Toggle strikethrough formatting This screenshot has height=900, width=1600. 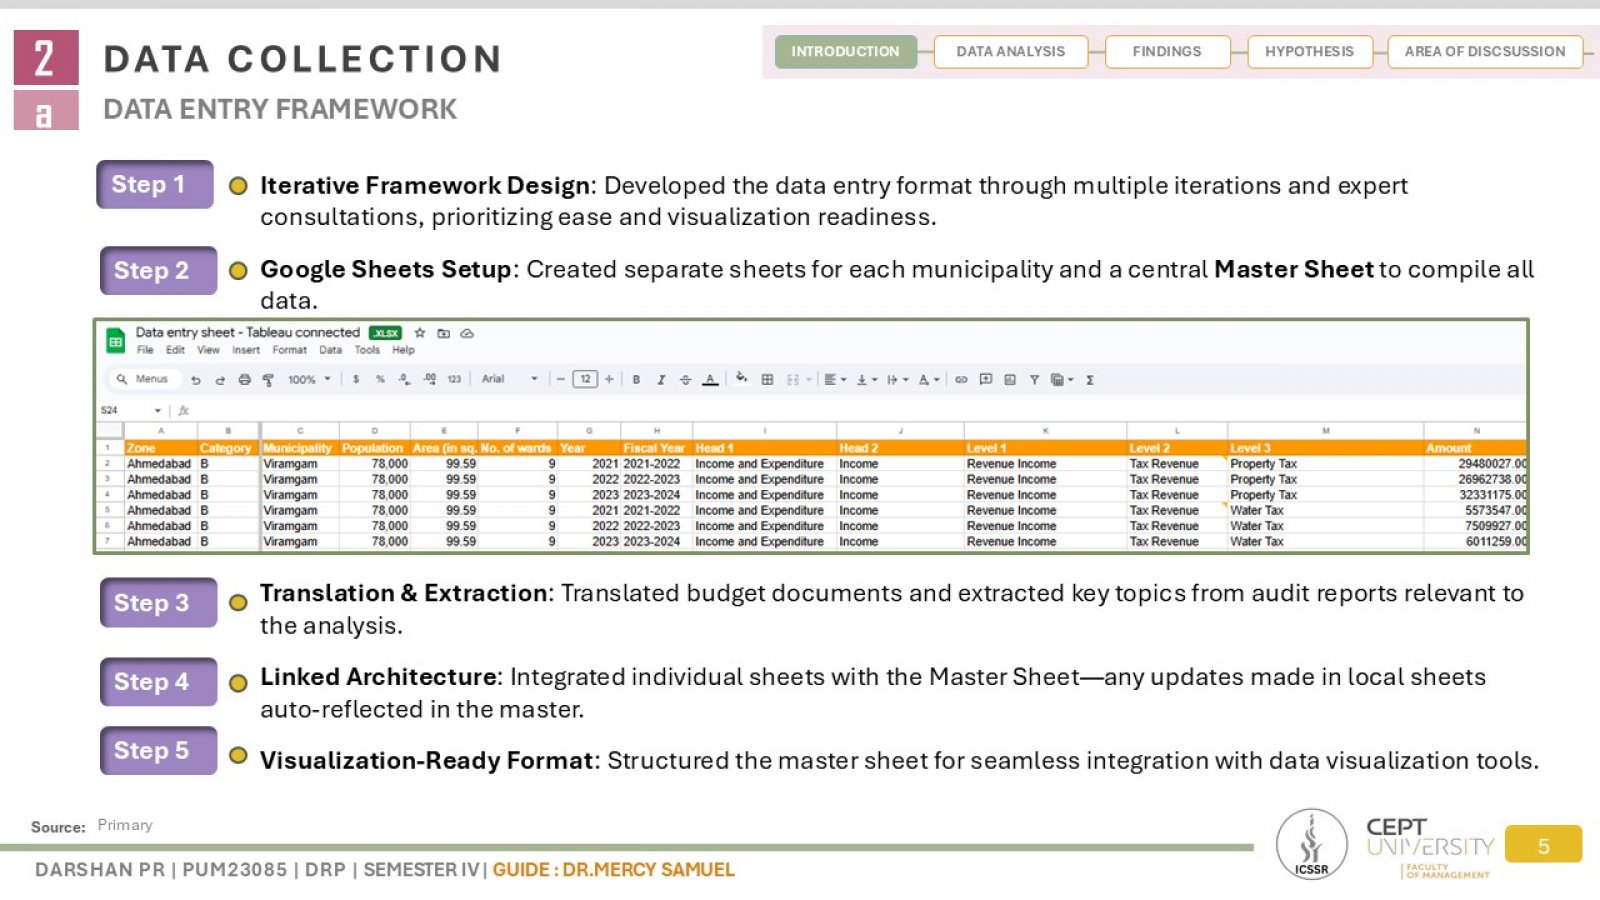(685, 380)
